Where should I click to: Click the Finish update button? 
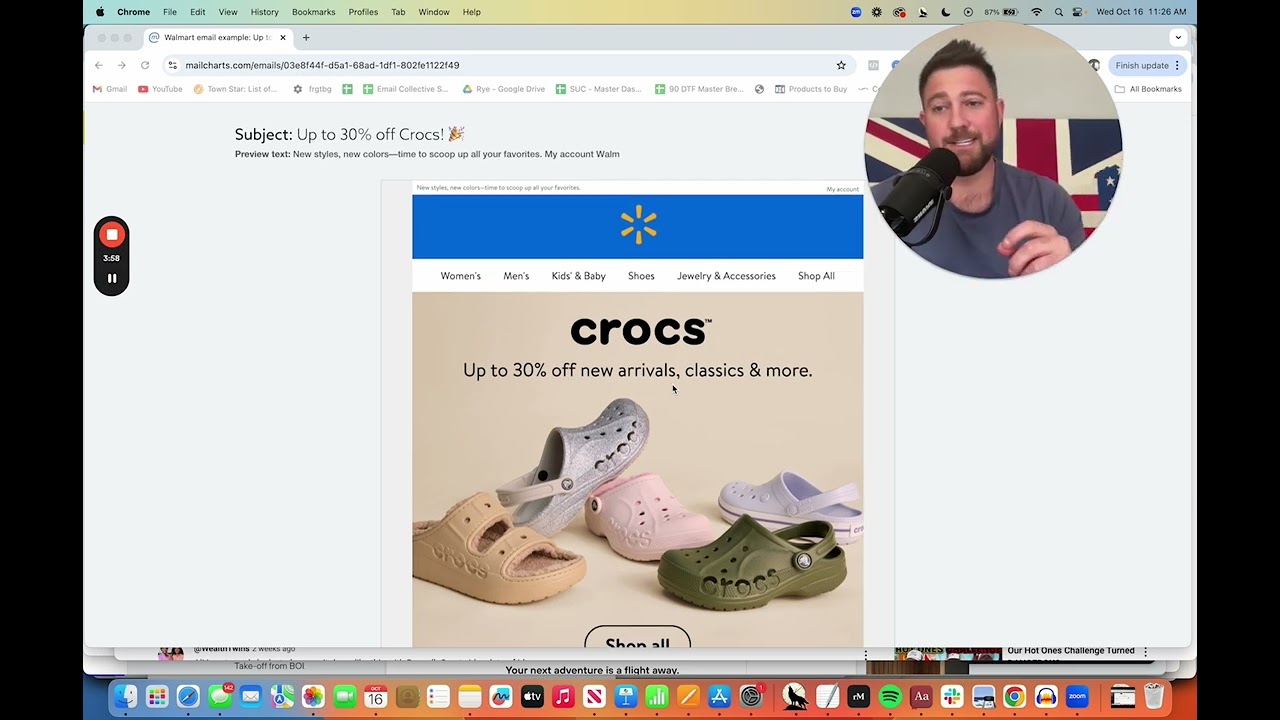pos(1148,65)
